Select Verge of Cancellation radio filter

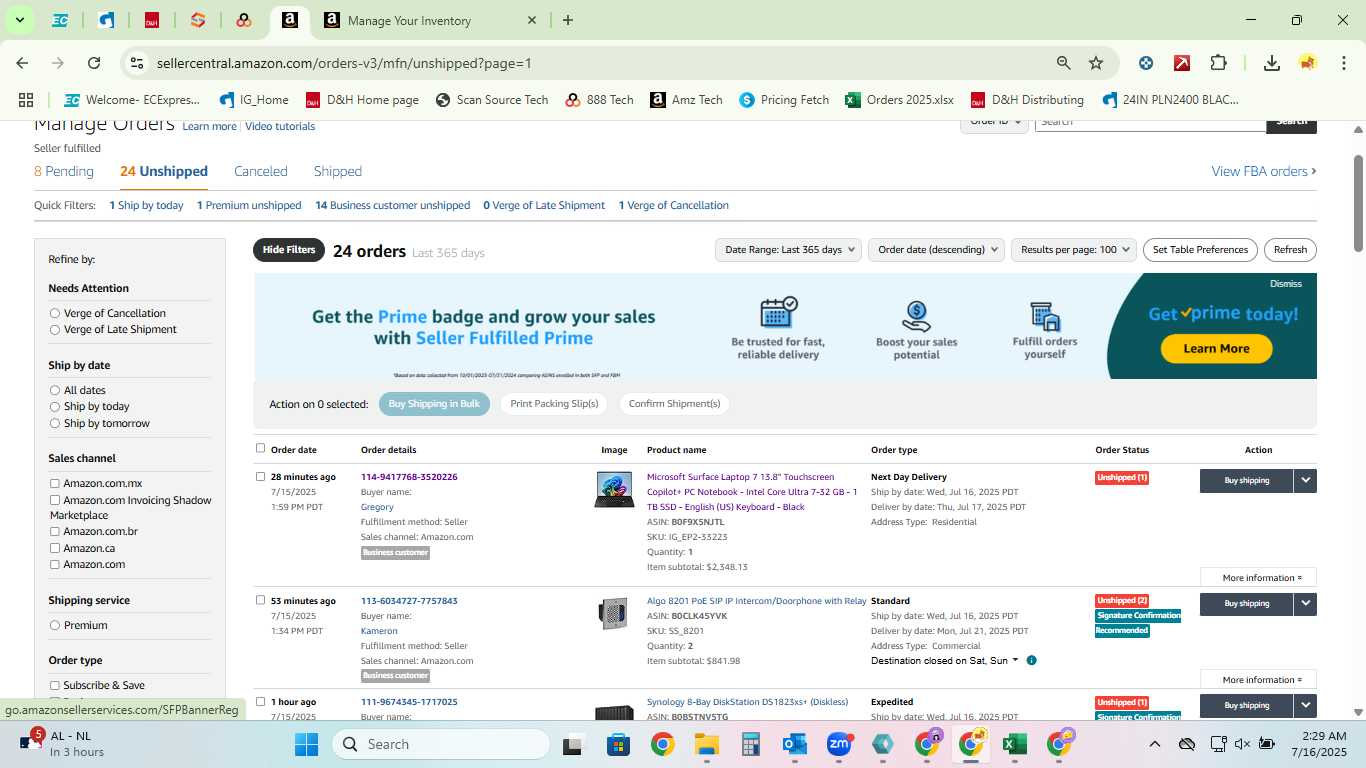click(55, 313)
